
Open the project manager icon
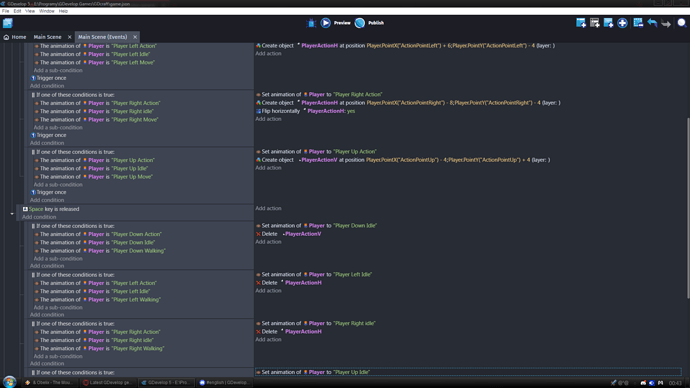(7, 23)
